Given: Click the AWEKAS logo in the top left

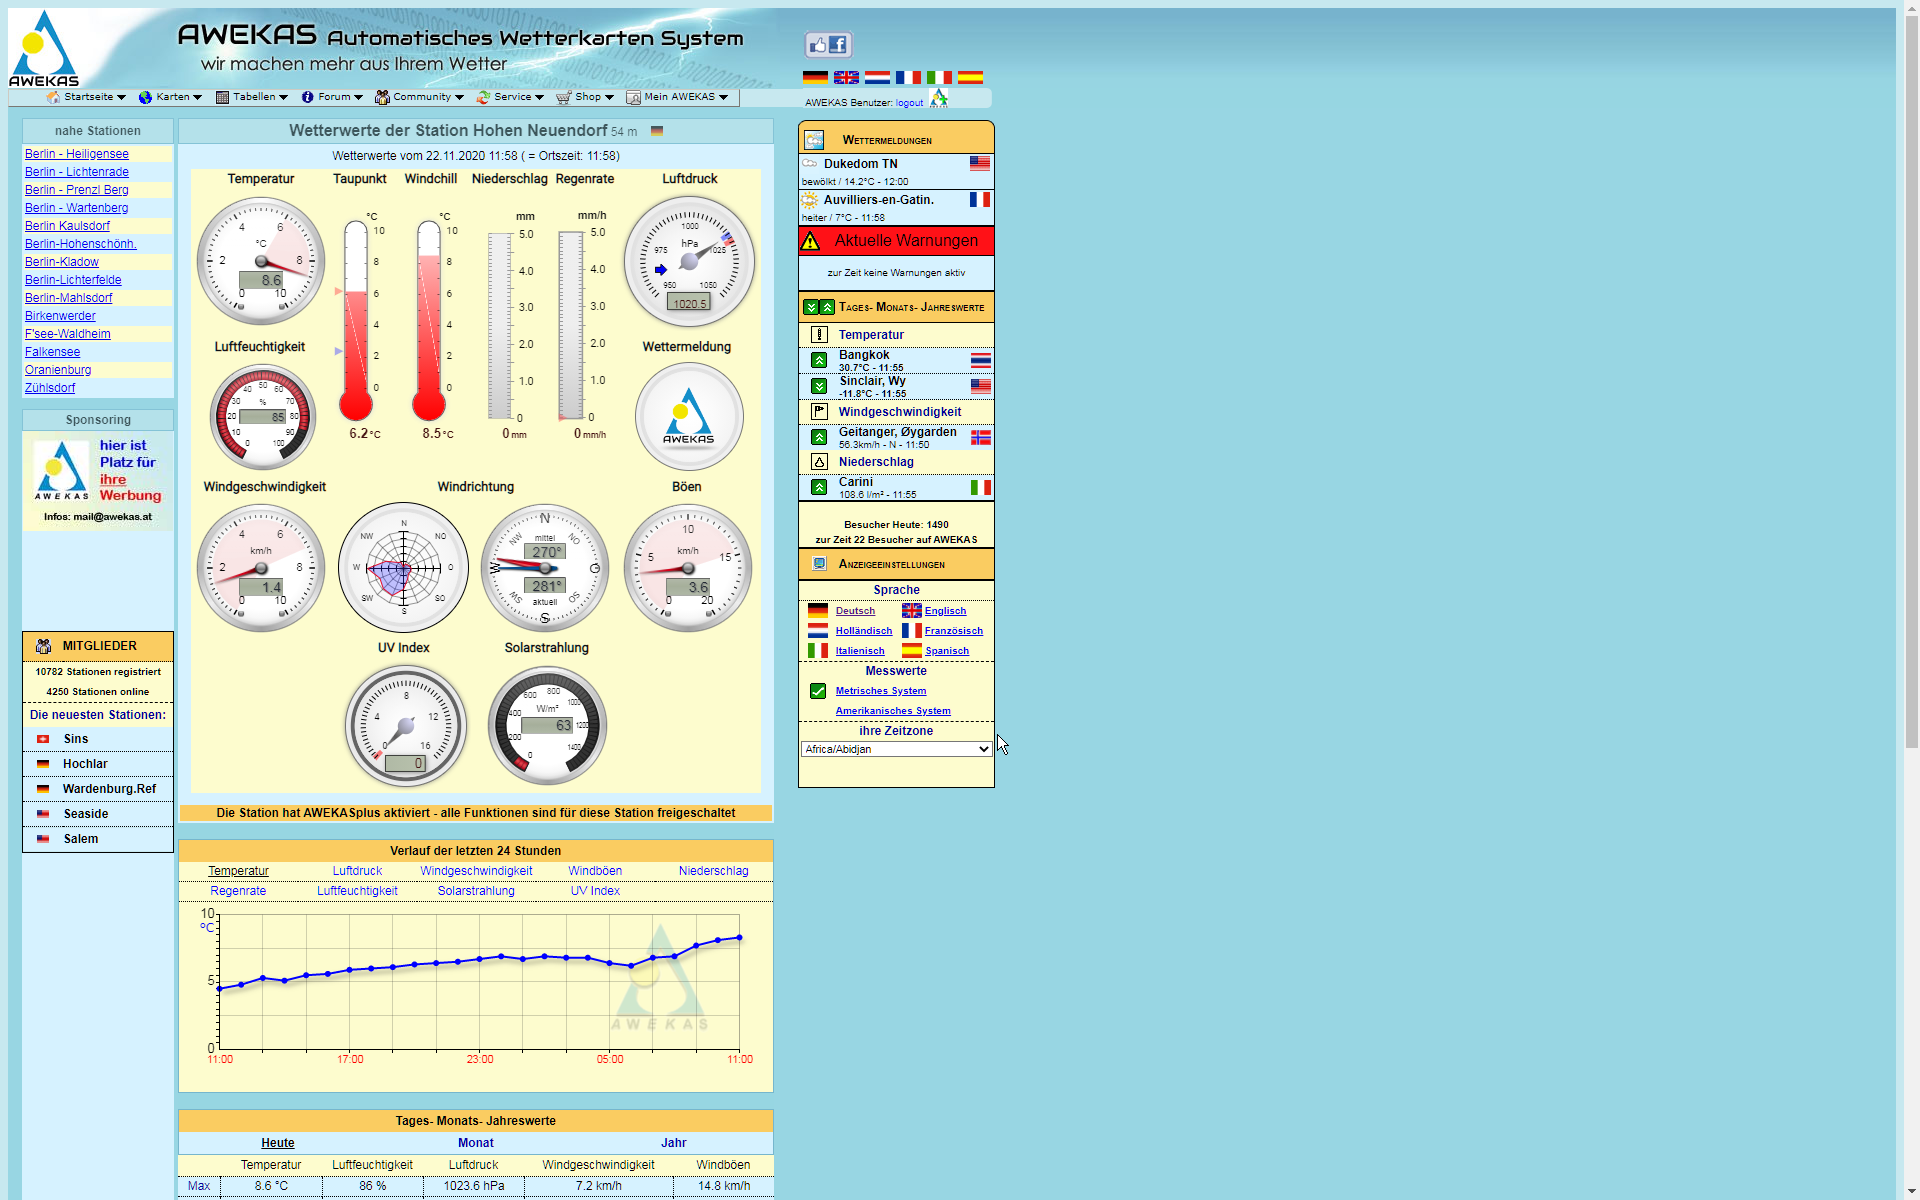Looking at the screenshot, I should coord(43,49).
